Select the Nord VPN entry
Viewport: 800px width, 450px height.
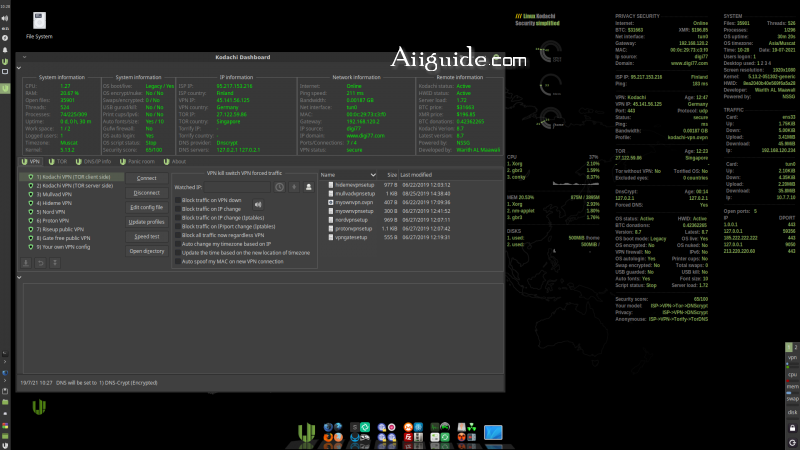(x=71, y=212)
